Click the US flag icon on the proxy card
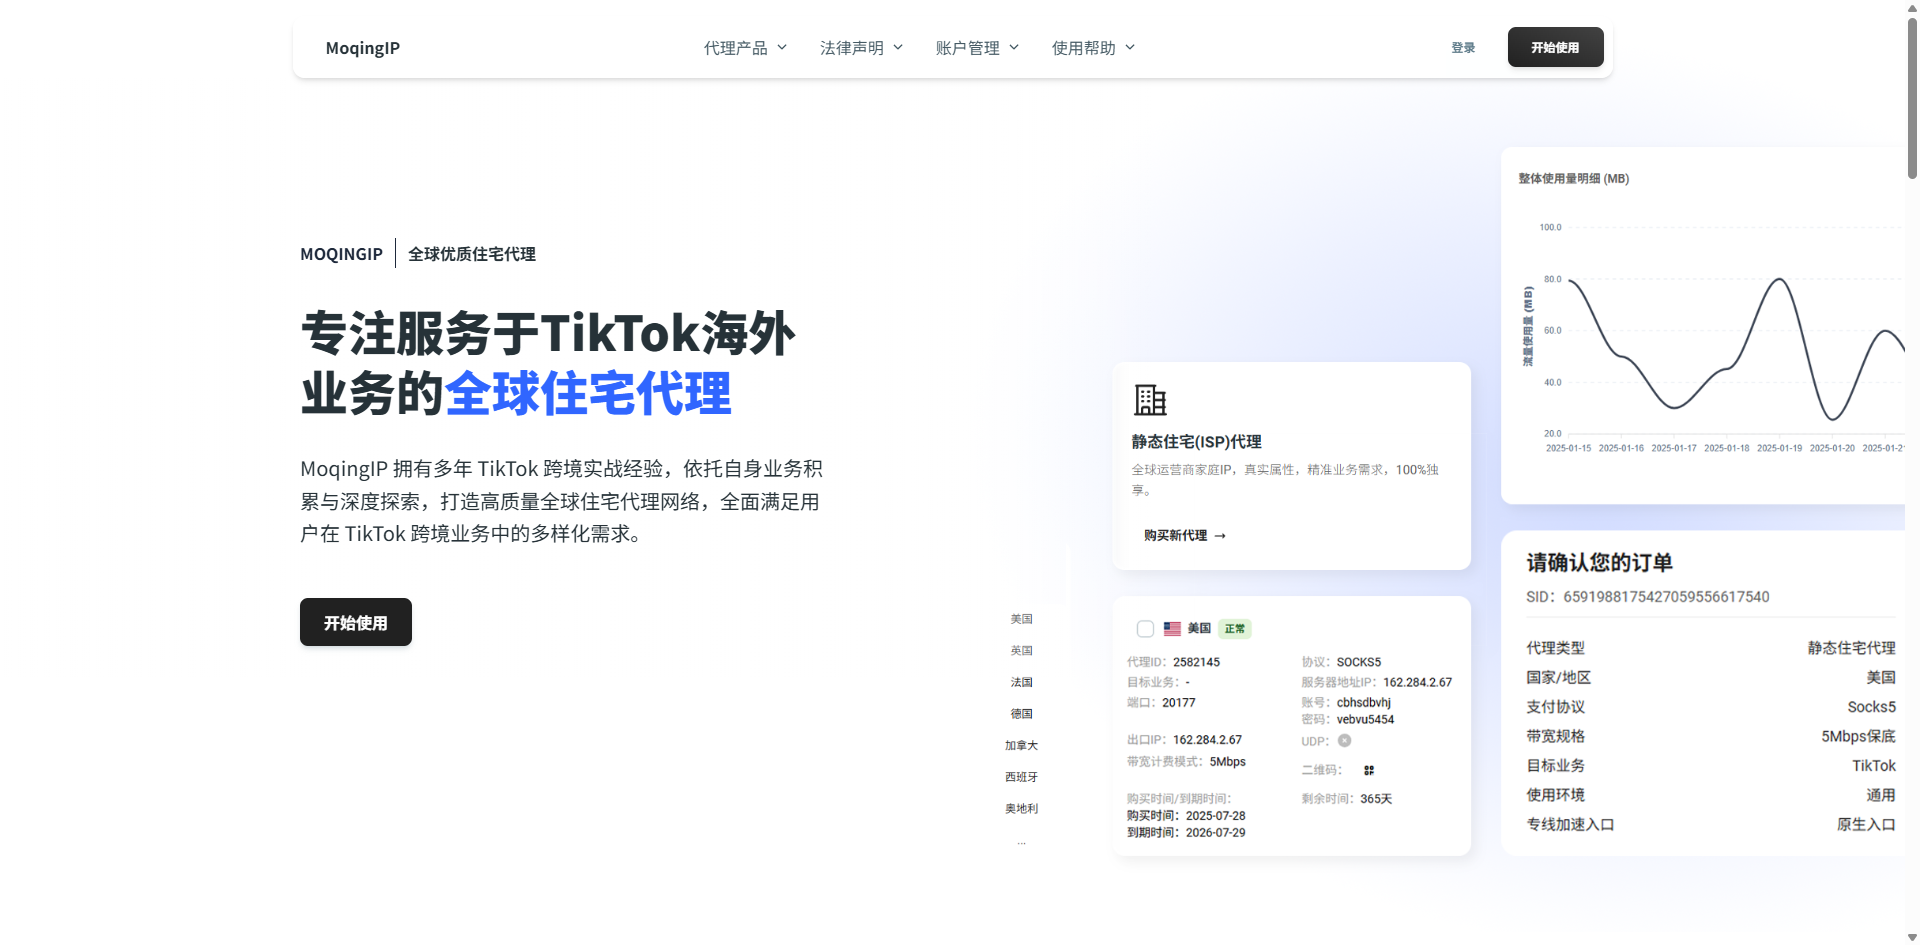 pyautogui.click(x=1172, y=629)
